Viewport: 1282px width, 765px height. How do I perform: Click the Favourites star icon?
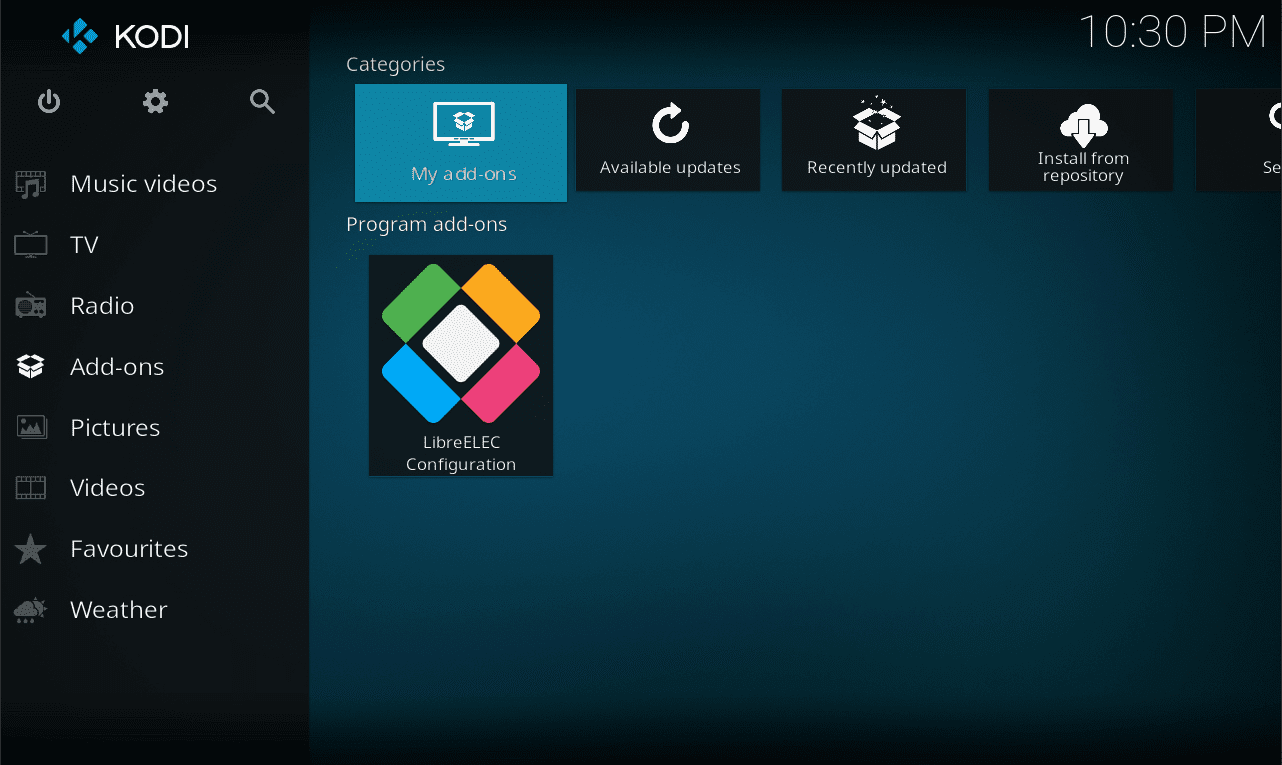click(x=31, y=549)
